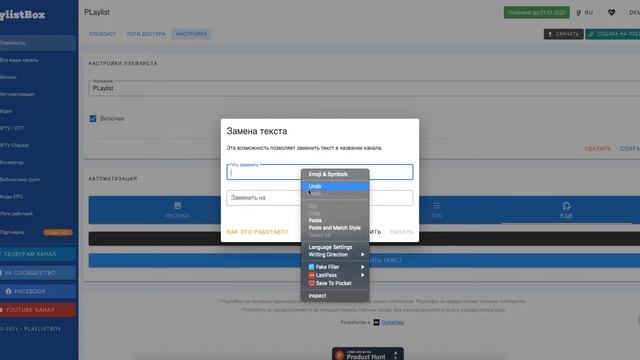This screenshot has height=360, width=640.
Task: Toggle the Включен checkbox
Action: click(x=93, y=119)
